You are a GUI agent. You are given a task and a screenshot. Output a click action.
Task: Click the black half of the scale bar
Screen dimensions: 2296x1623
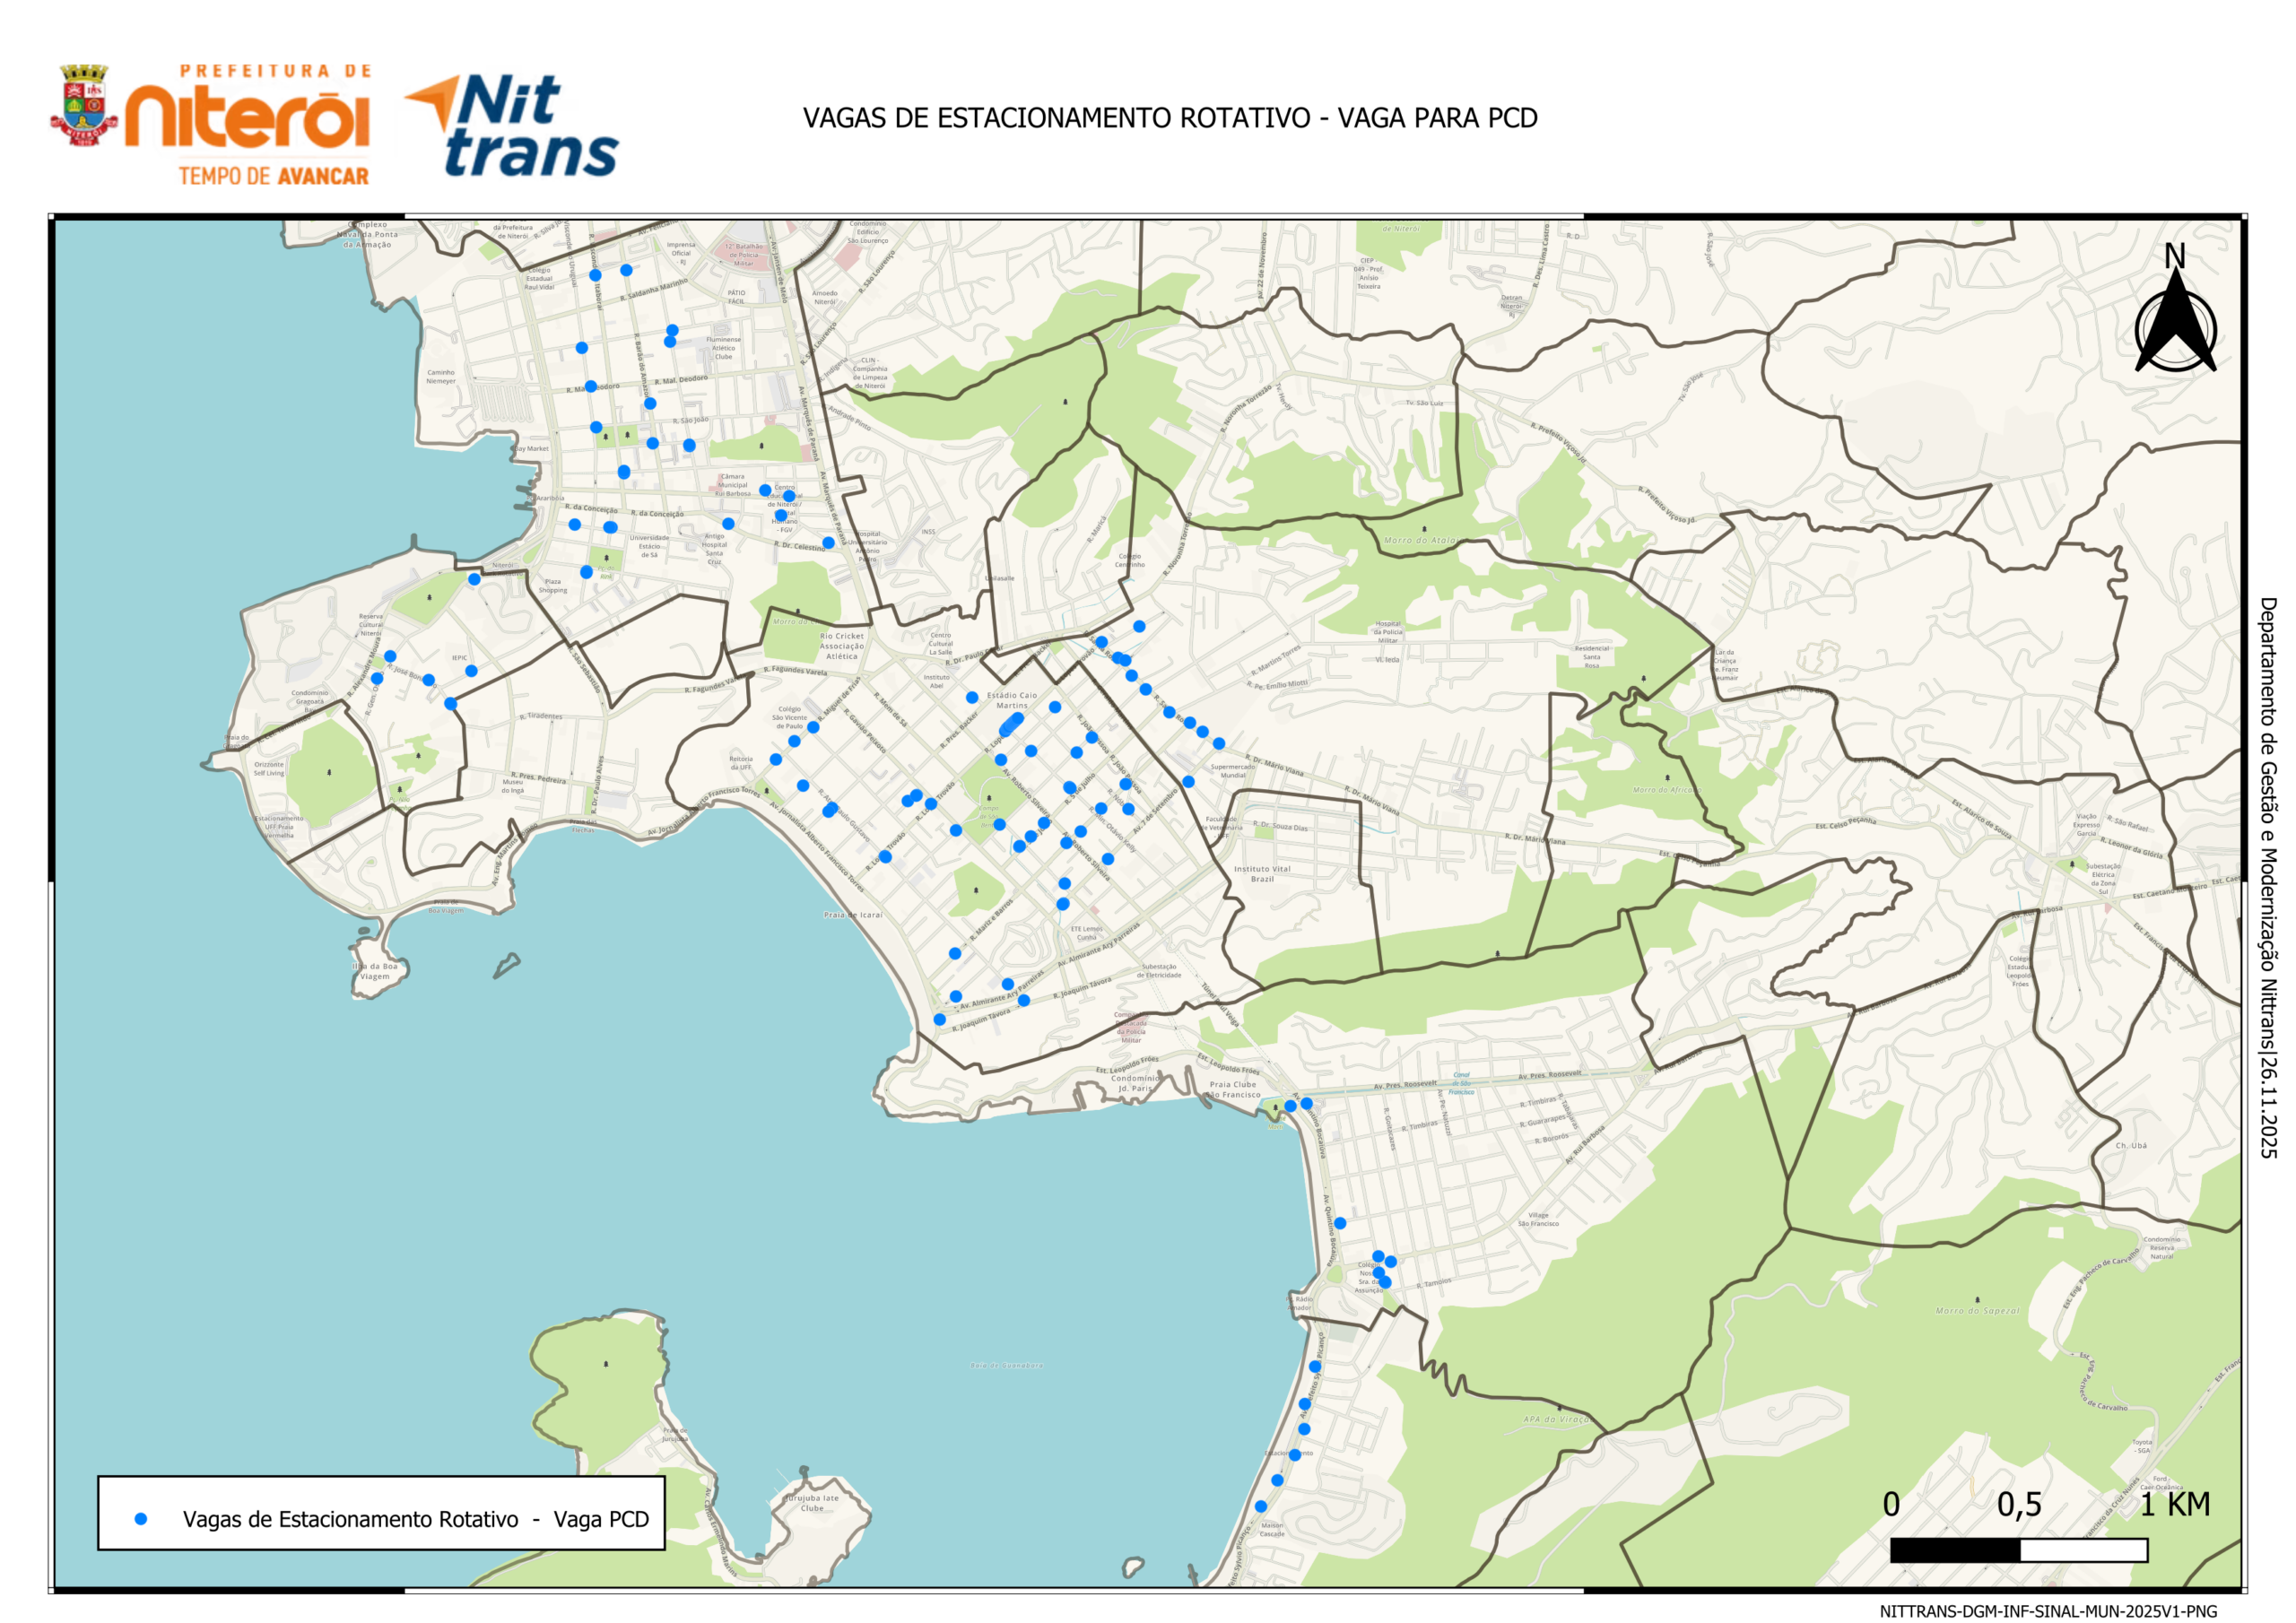[1954, 1550]
